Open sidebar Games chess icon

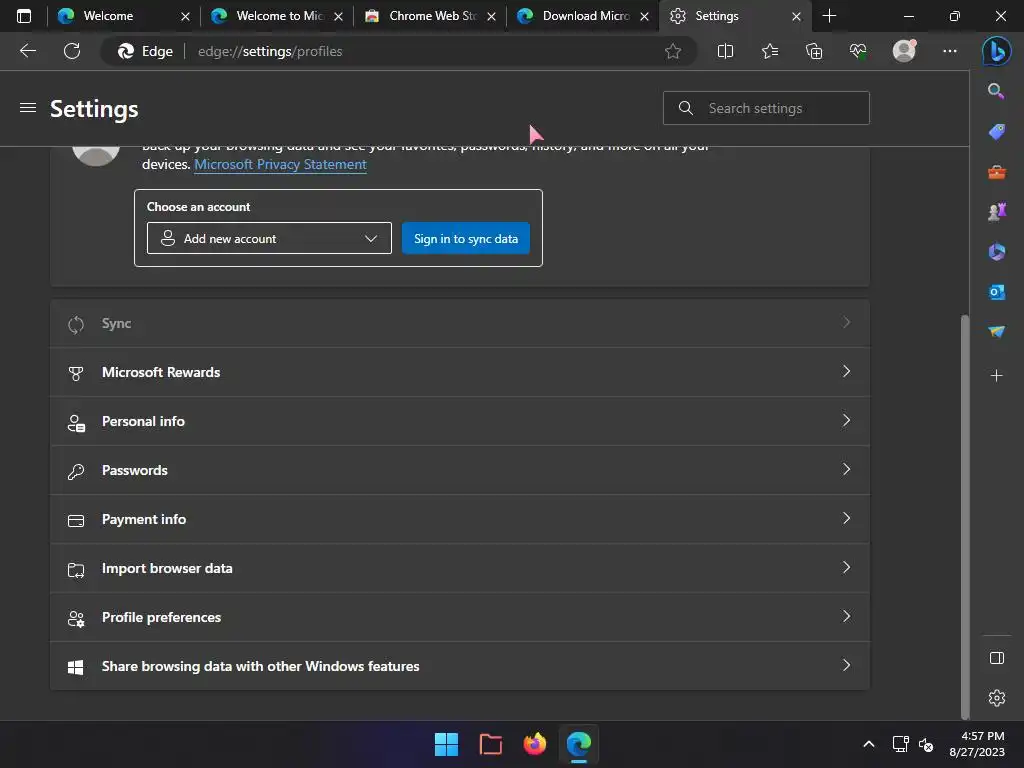tap(997, 212)
